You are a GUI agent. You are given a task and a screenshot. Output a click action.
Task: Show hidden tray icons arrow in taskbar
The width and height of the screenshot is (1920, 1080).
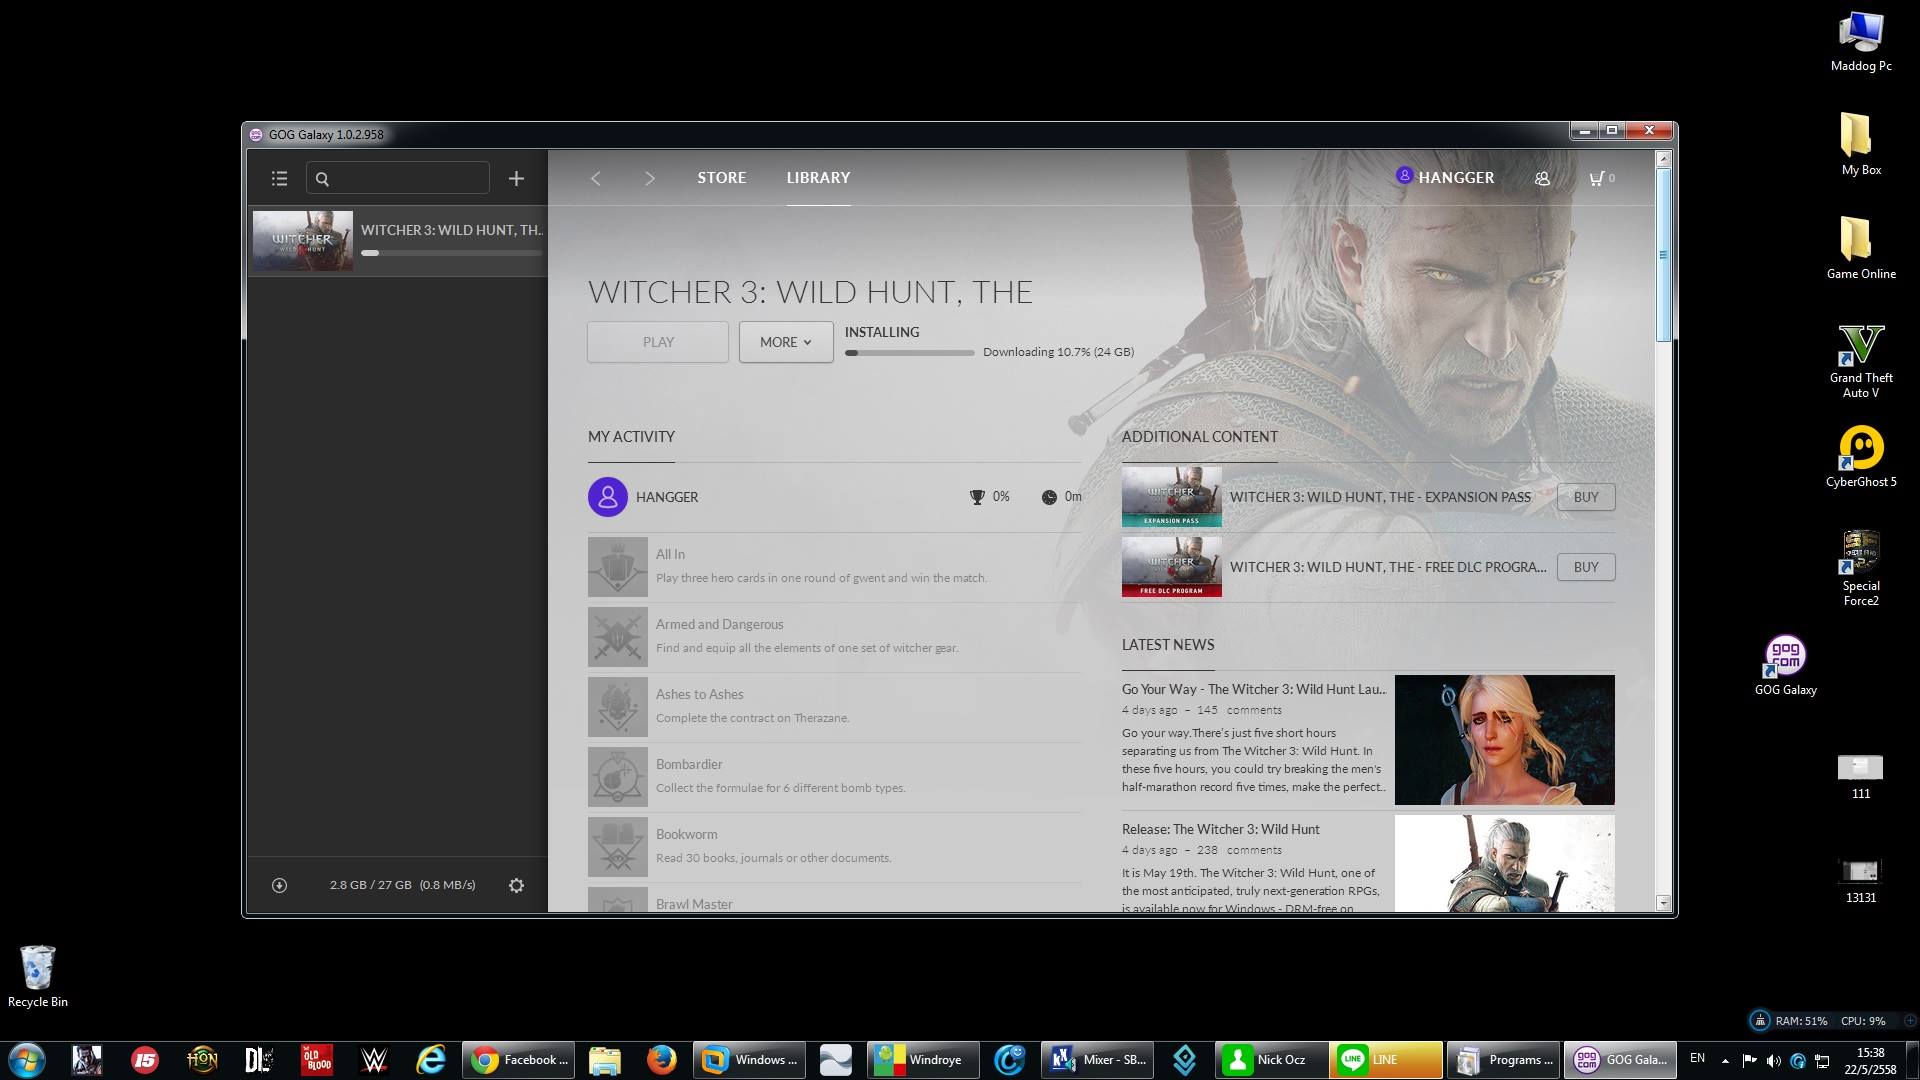(1725, 1060)
